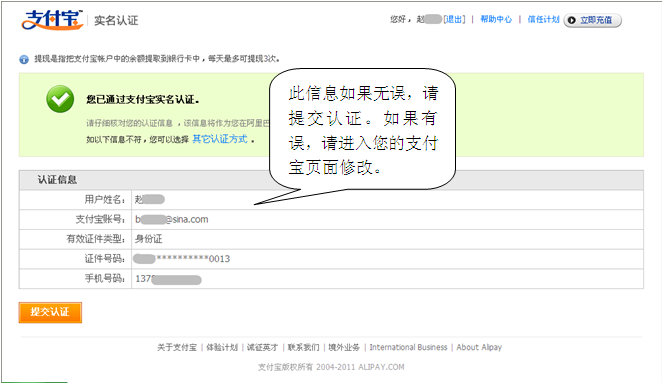The image size is (662, 384).
Task: Click the 手机号码 label
Action: click(x=105, y=278)
